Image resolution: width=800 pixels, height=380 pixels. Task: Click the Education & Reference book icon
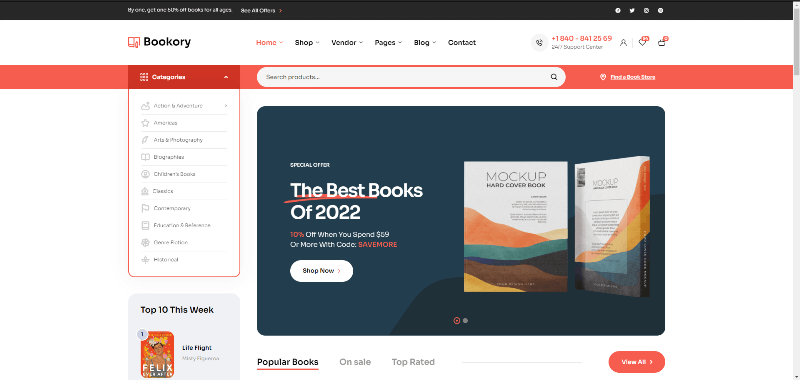point(145,225)
